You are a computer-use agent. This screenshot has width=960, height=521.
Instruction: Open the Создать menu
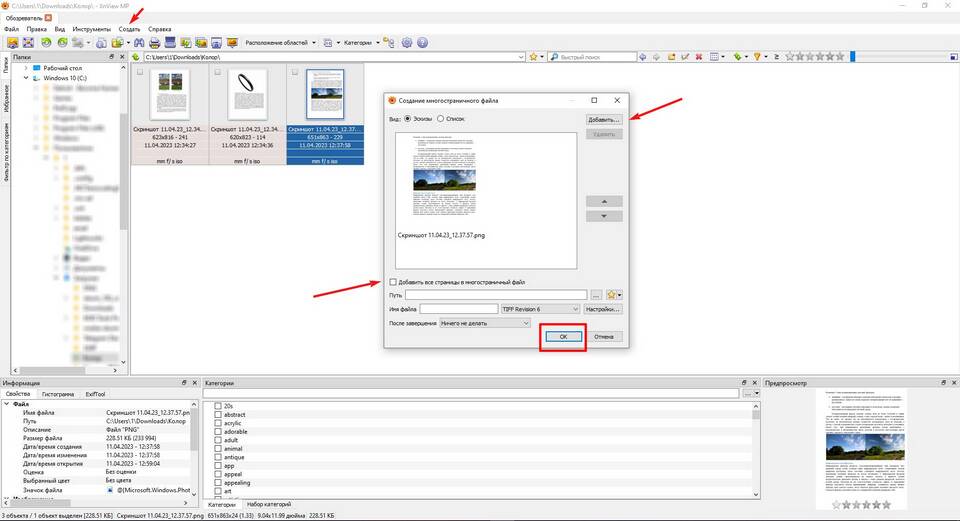[x=129, y=29]
